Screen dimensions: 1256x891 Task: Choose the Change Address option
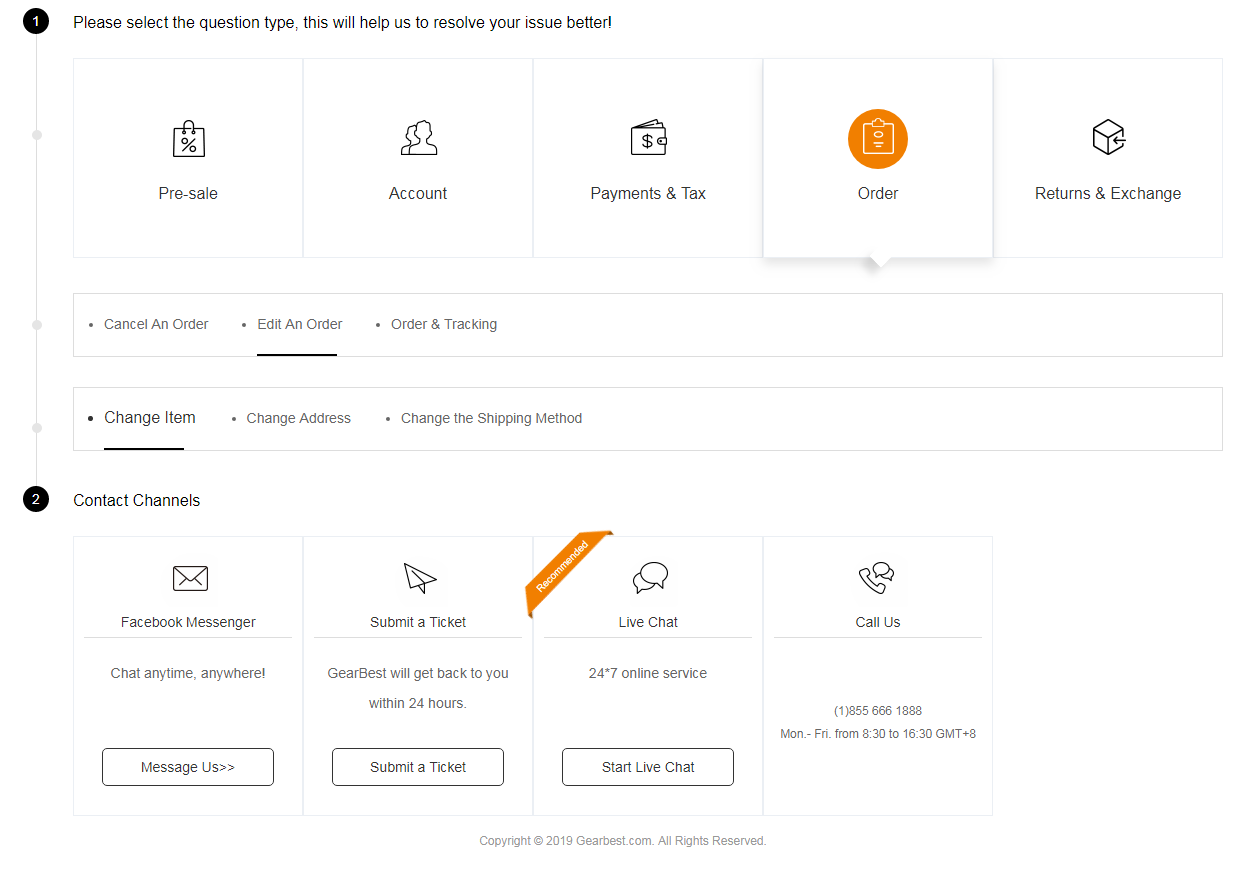pyautogui.click(x=298, y=418)
